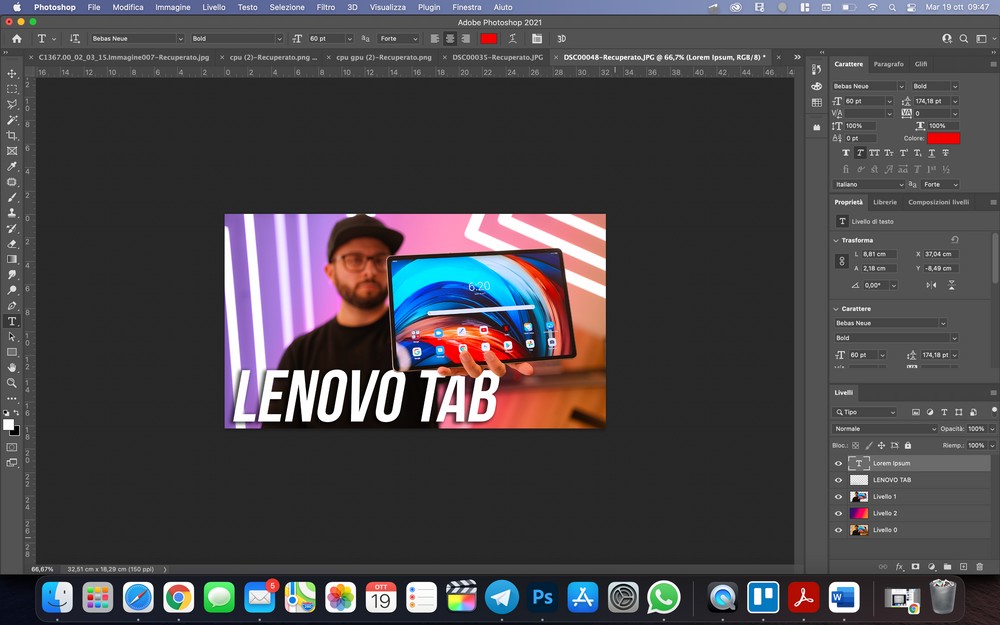Hide the Livello 1 layer

point(838,497)
